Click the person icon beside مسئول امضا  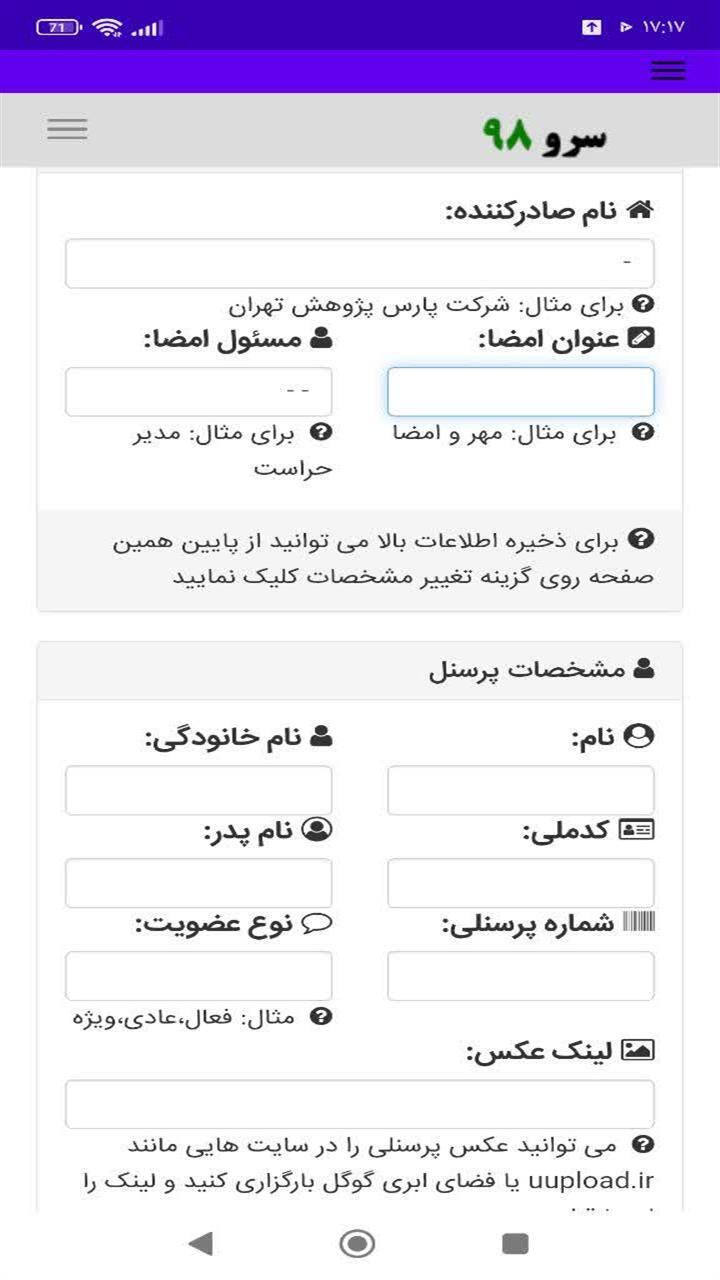(x=320, y=340)
